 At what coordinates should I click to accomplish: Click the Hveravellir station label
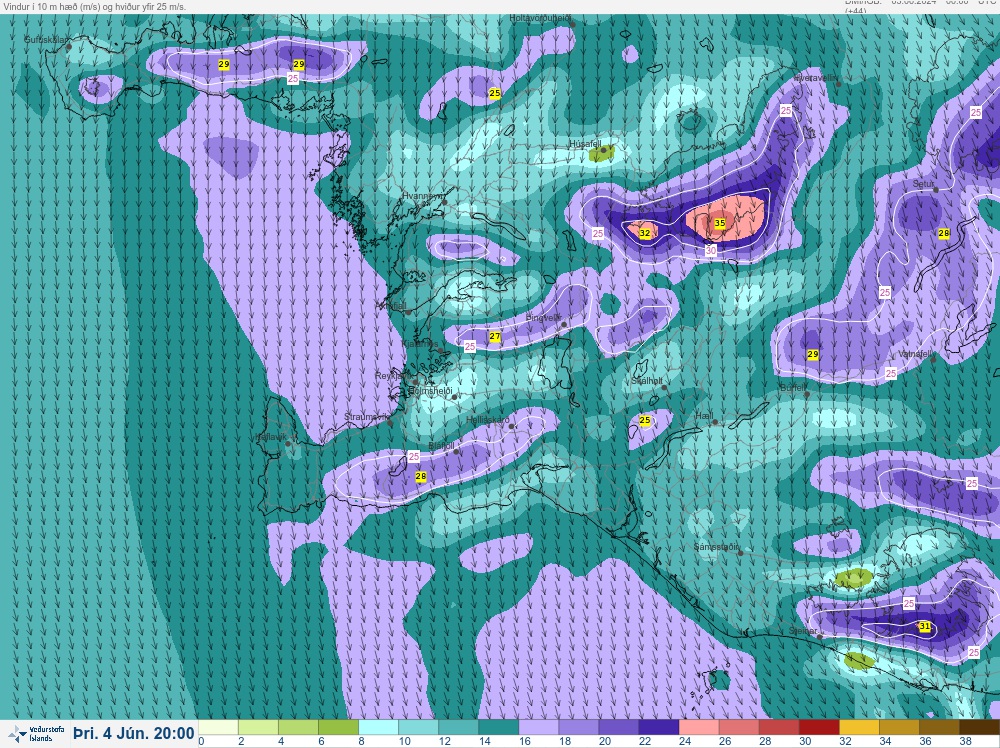click(x=816, y=78)
